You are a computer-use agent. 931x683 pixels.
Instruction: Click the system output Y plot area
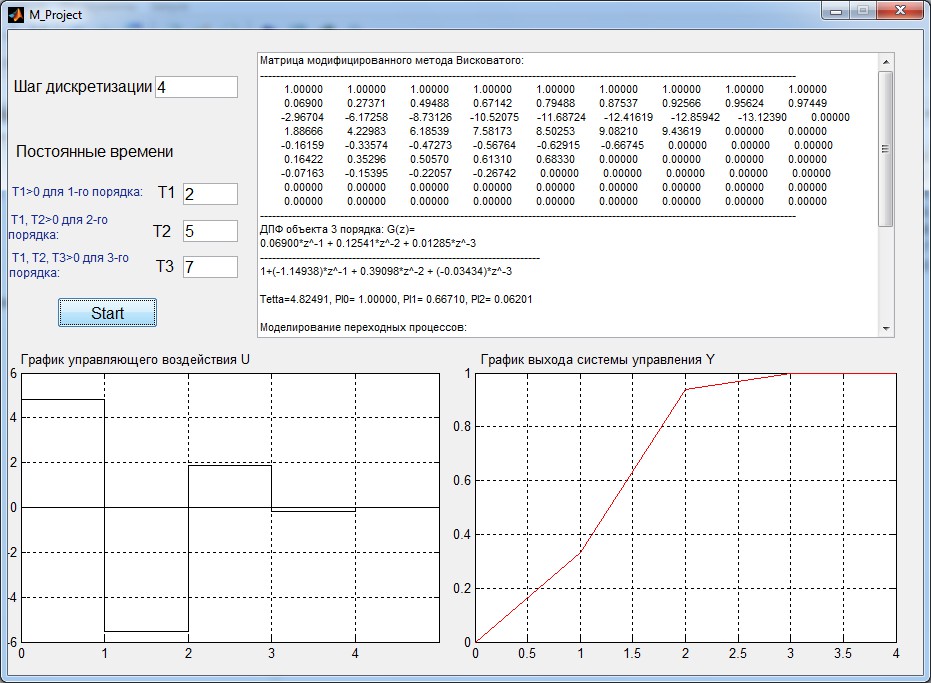[686, 508]
